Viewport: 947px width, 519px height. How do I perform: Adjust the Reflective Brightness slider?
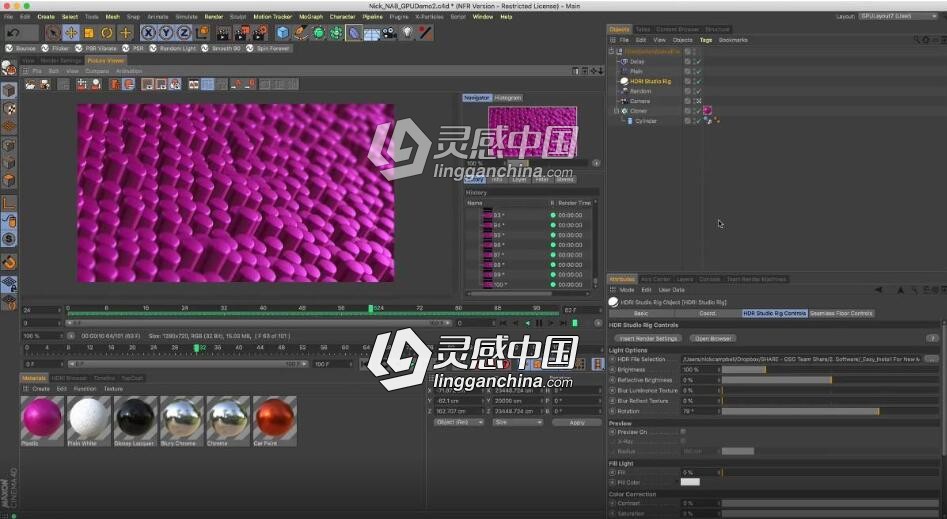coord(830,380)
